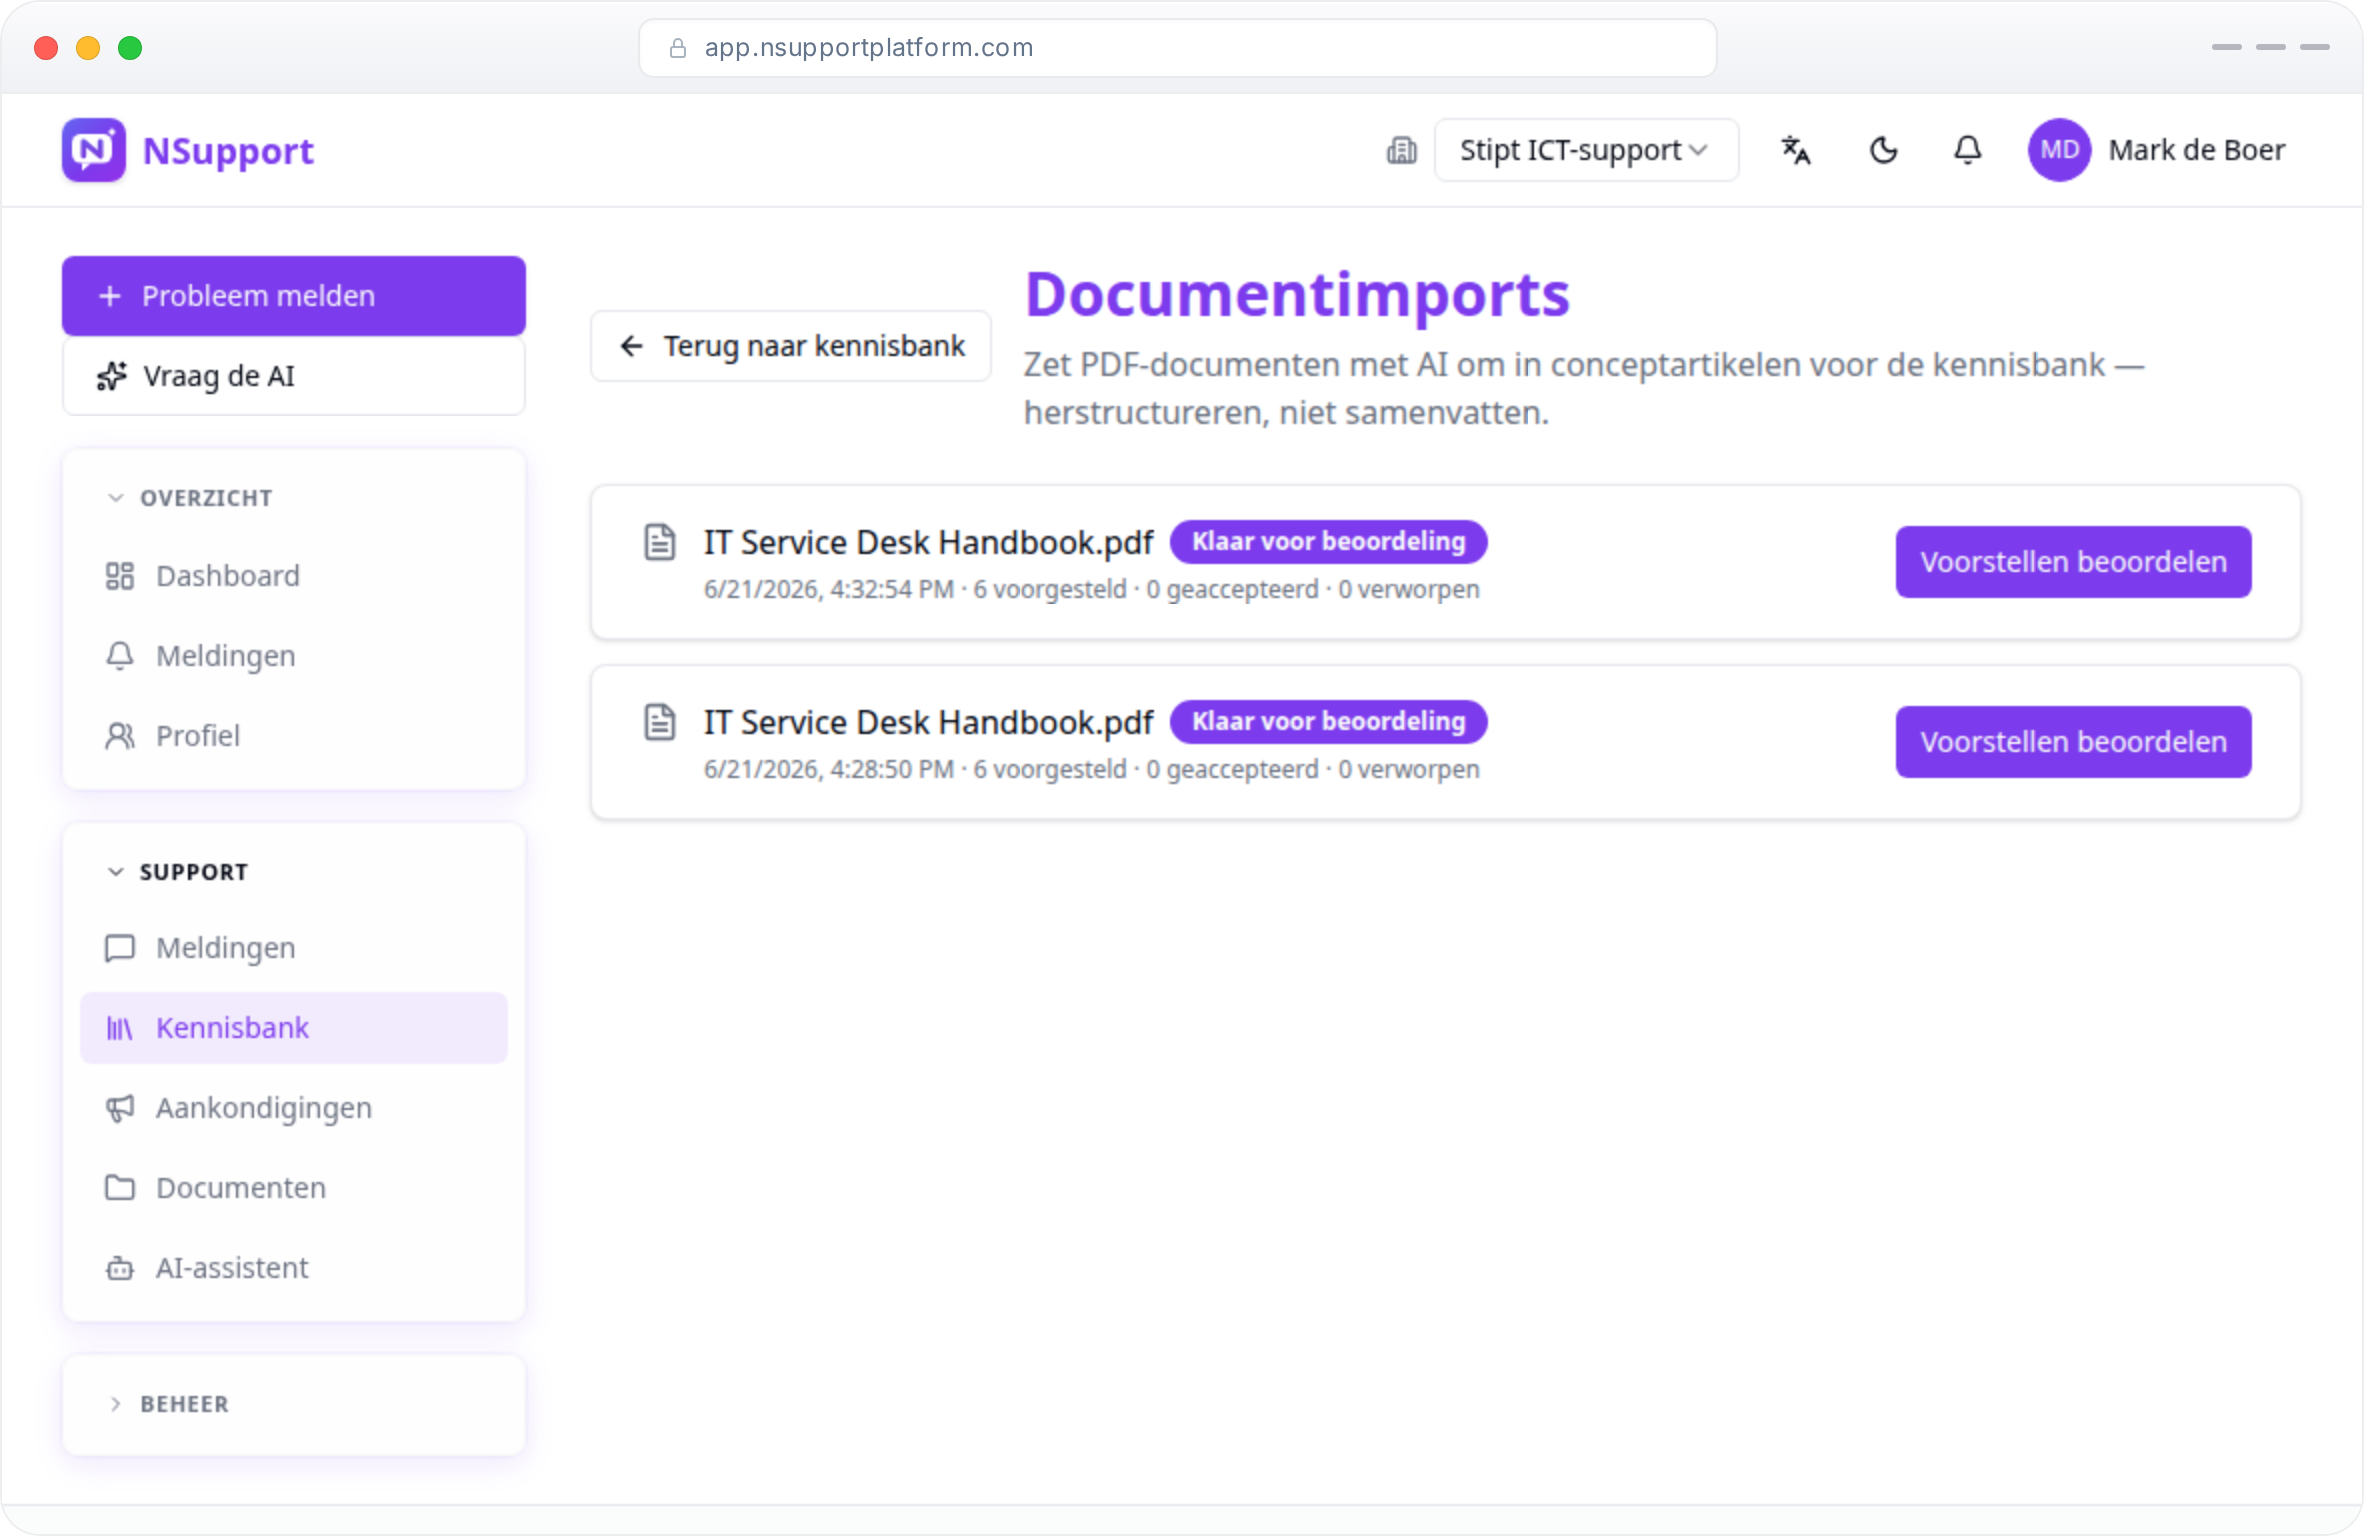Click the Kennisbank library icon
This screenshot has height=1536, width=2364.
coord(120,1028)
